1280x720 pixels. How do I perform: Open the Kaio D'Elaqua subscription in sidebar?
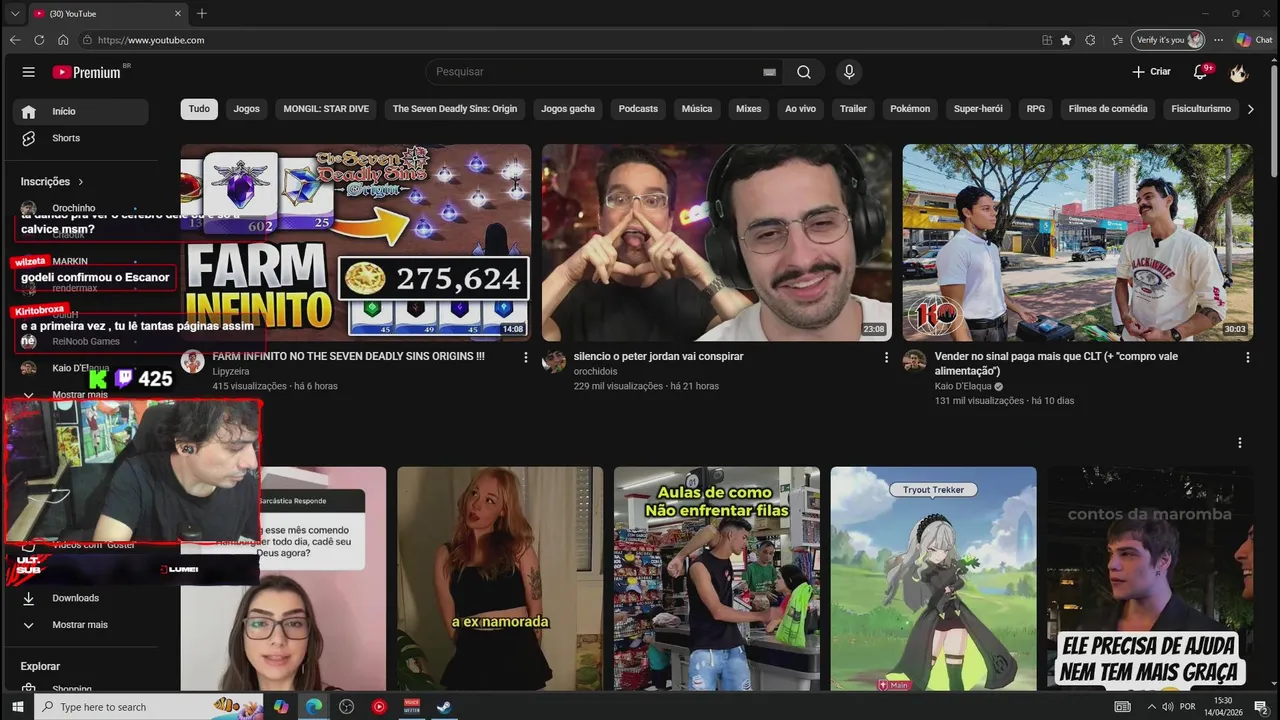80,368
